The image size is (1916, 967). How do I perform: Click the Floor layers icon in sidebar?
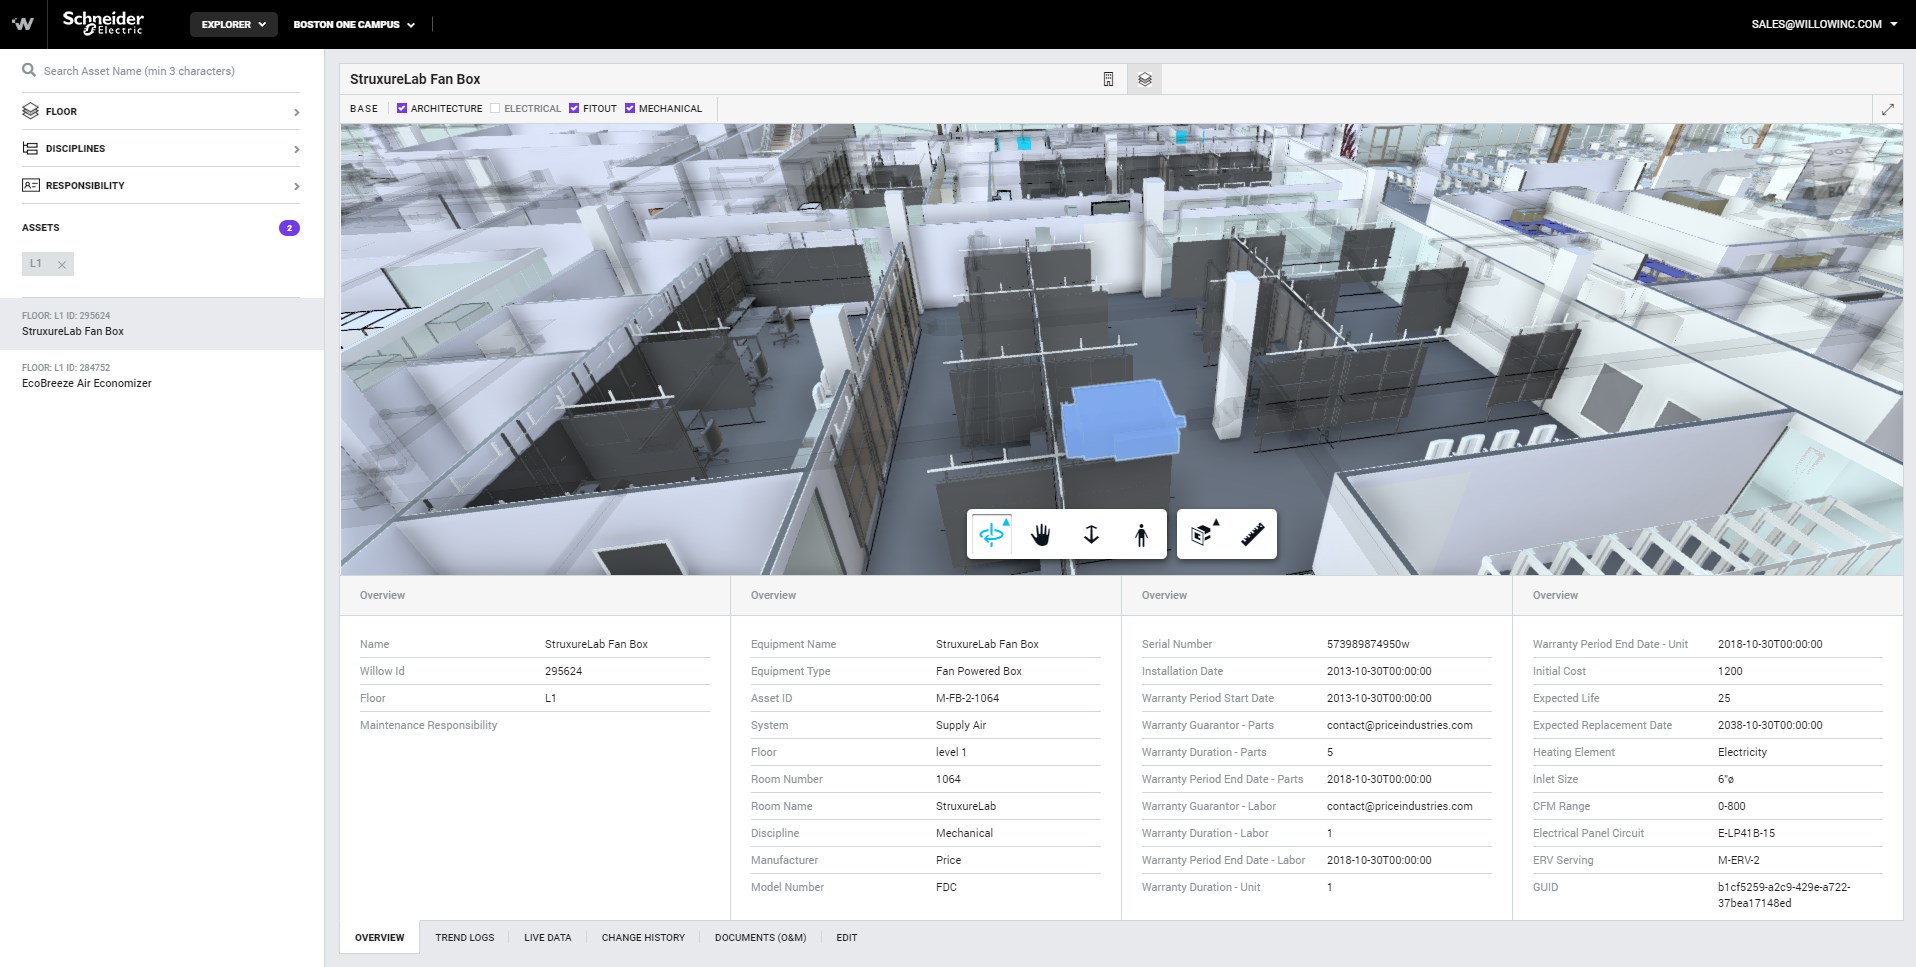[x=30, y=111]
